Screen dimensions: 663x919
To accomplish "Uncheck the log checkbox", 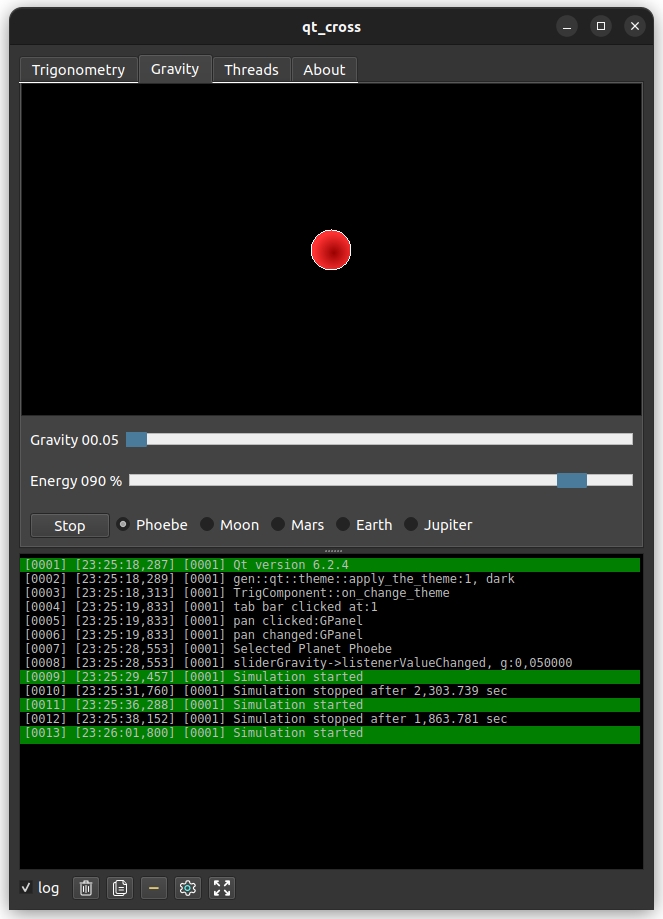I will (27, 888).
